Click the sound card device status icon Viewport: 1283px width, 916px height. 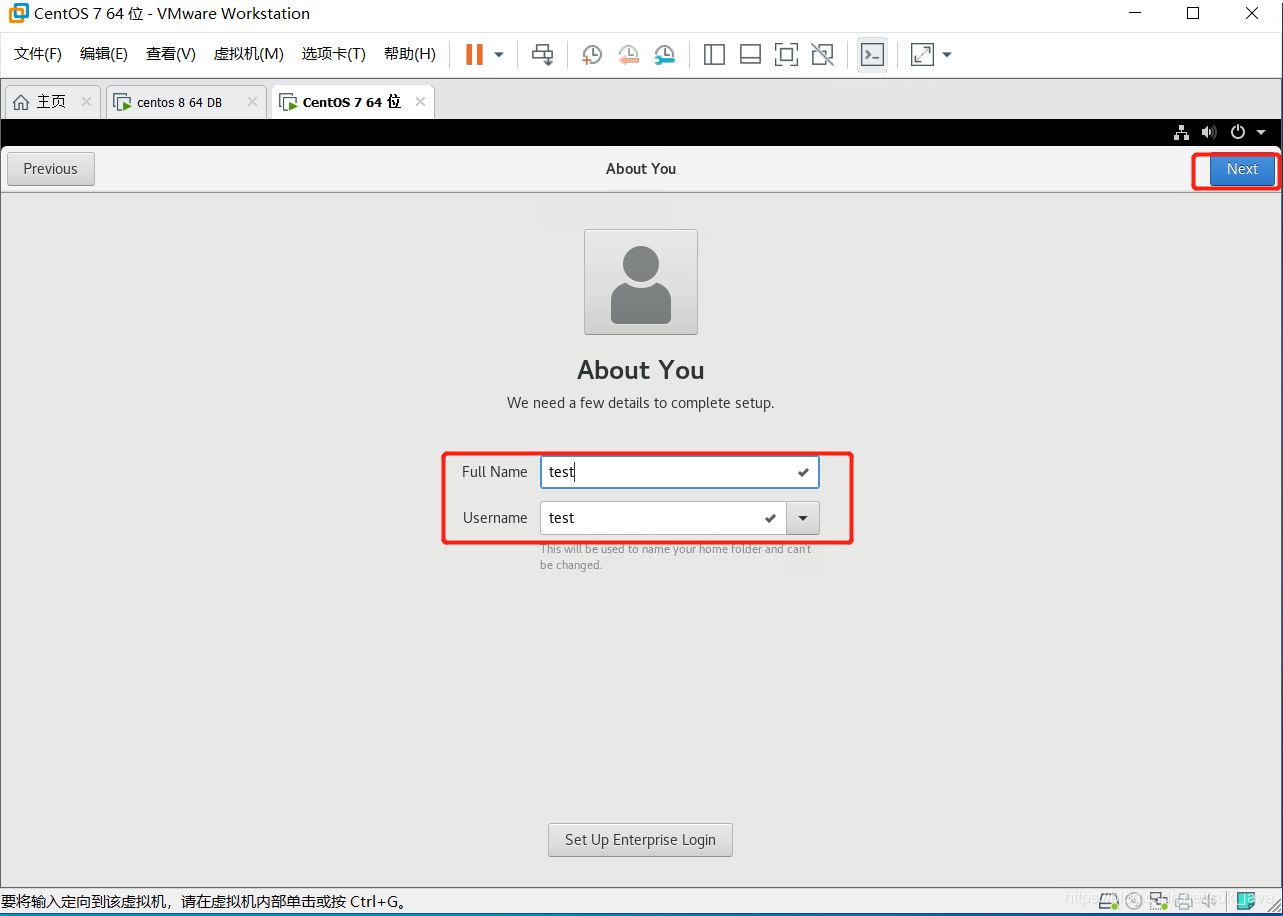1208,901
